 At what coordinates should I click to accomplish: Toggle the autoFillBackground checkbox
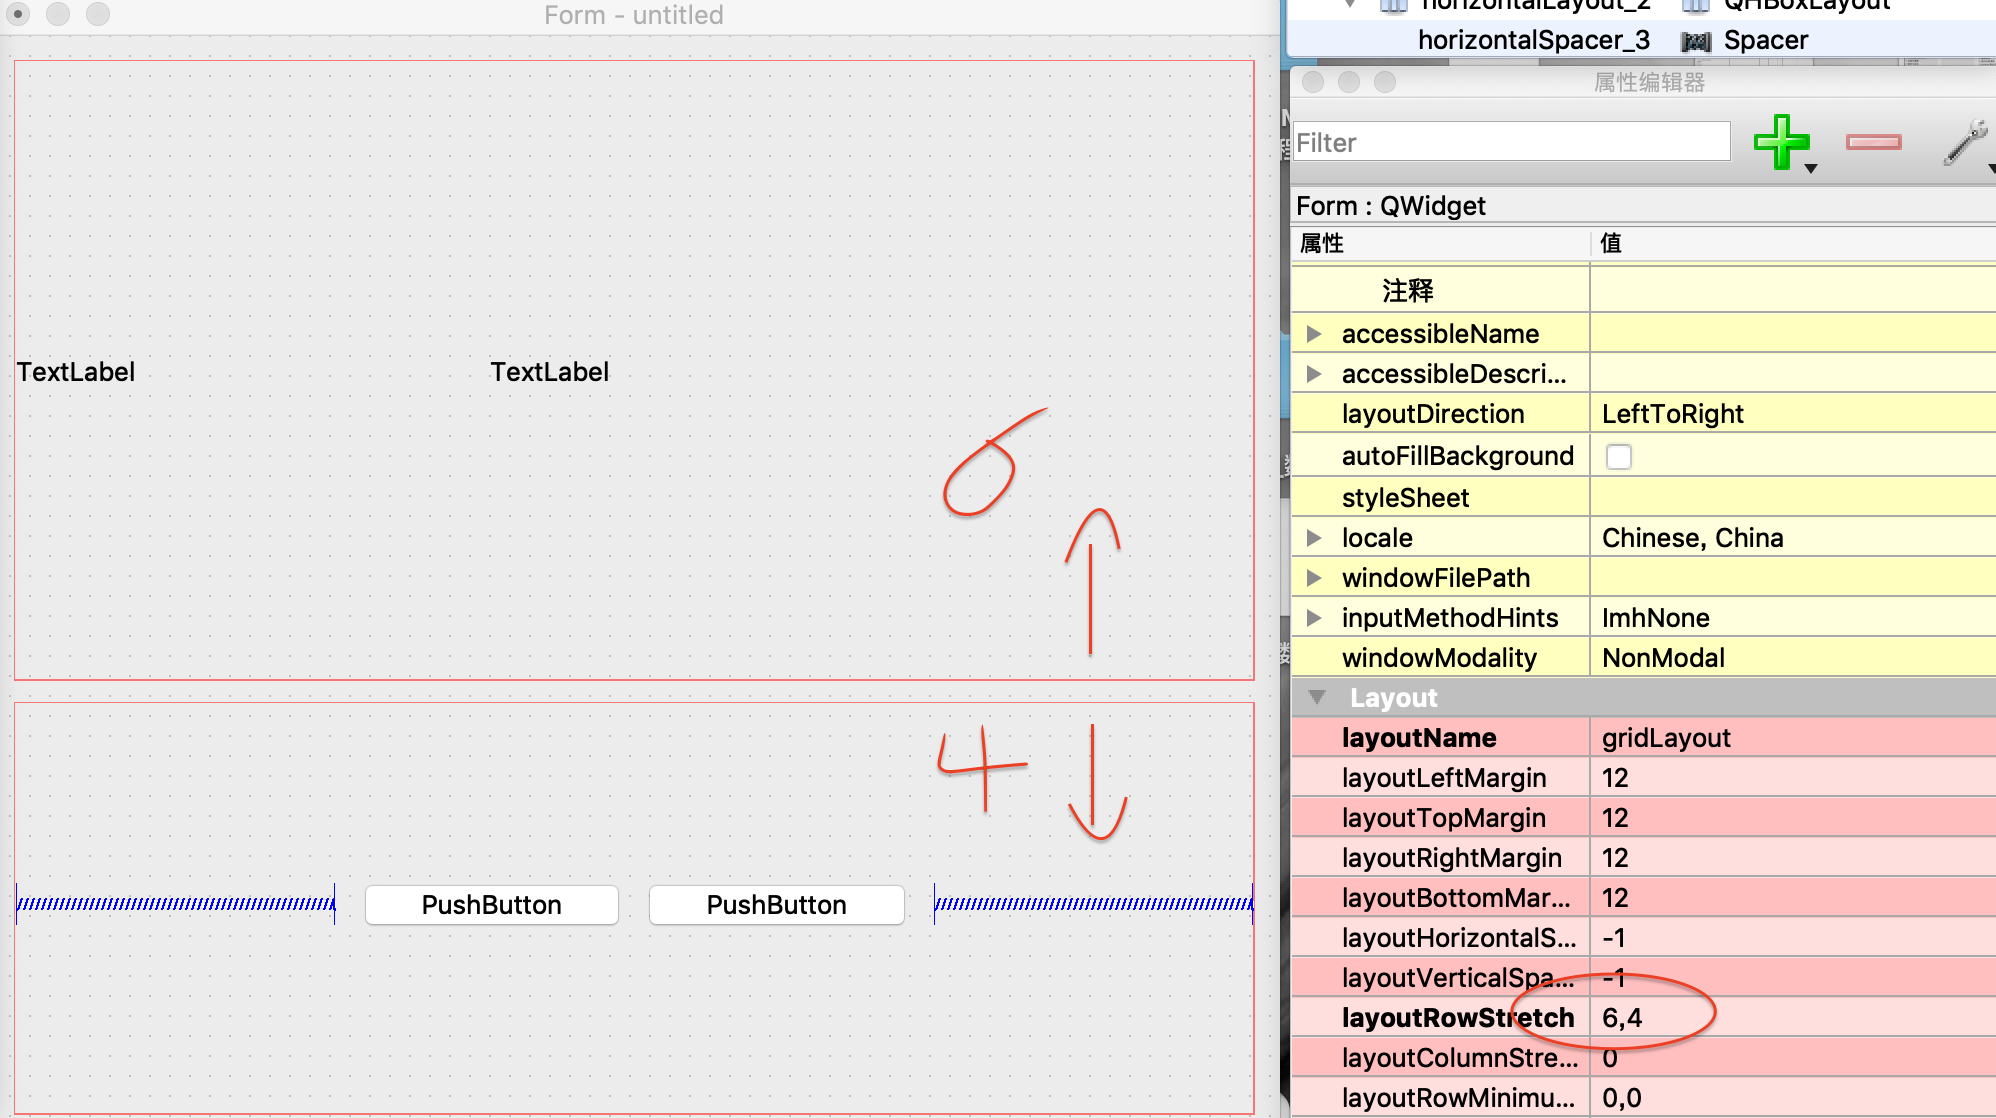pos(1618,457)
